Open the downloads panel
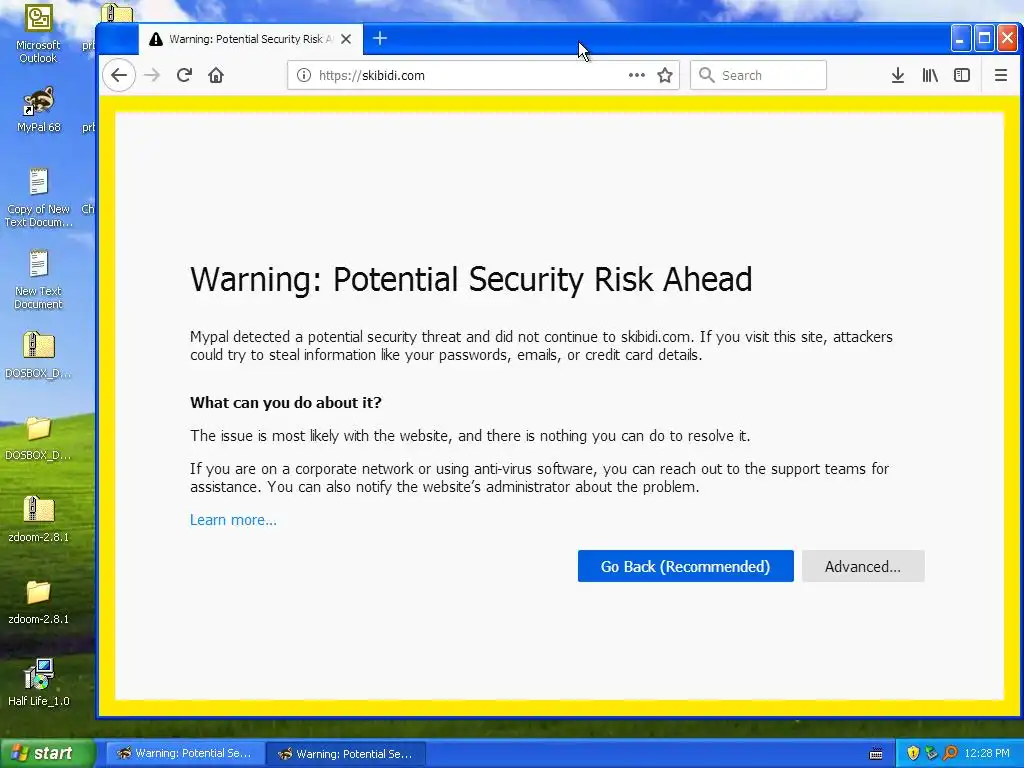The width and height of the screenshot is (1024, 768). pyautogui.click(x=898, y=75)
